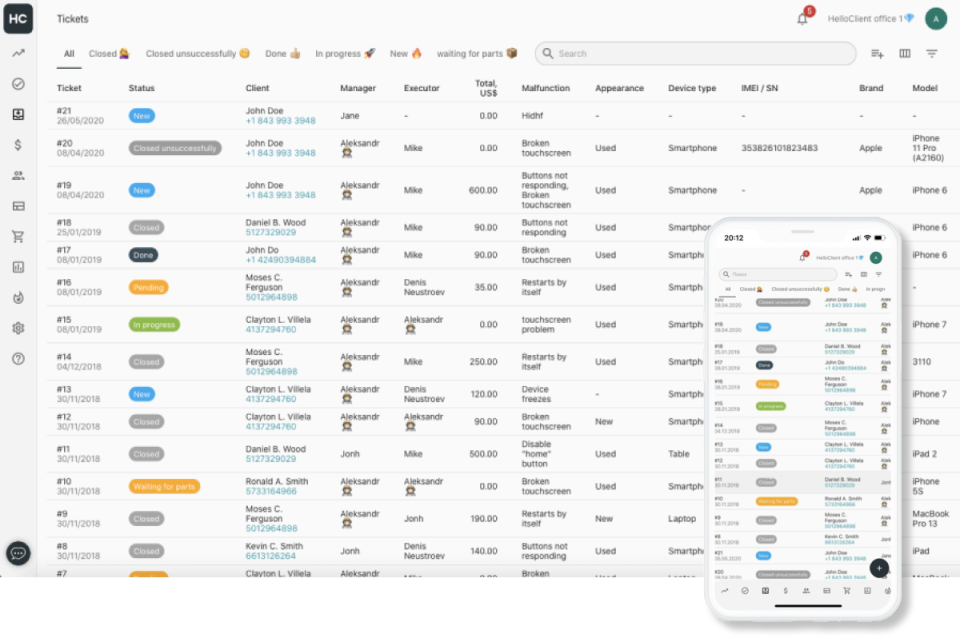Open the Tickets inbox icon in the sidebar

[18, 114]
